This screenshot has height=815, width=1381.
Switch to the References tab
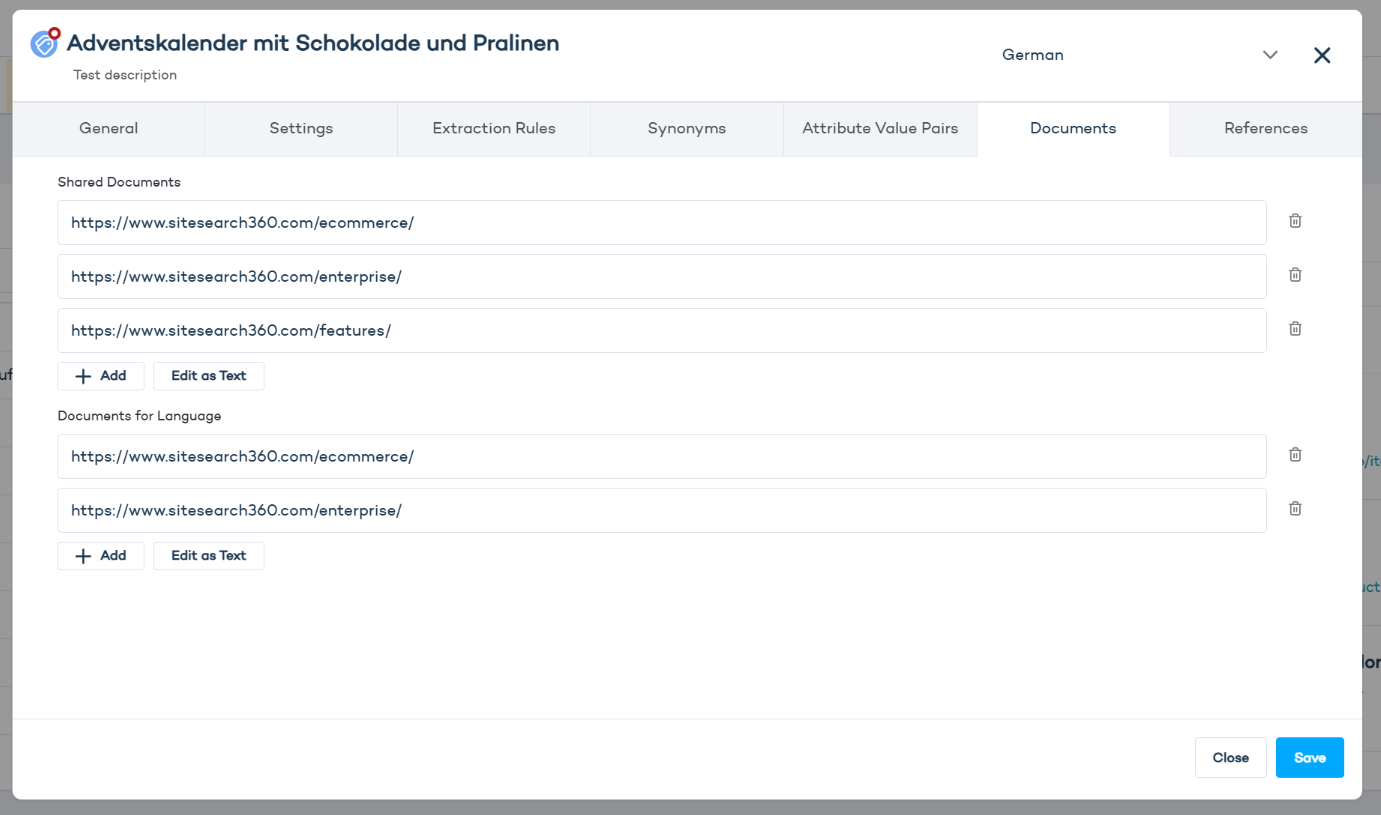tap(1266, 128)
